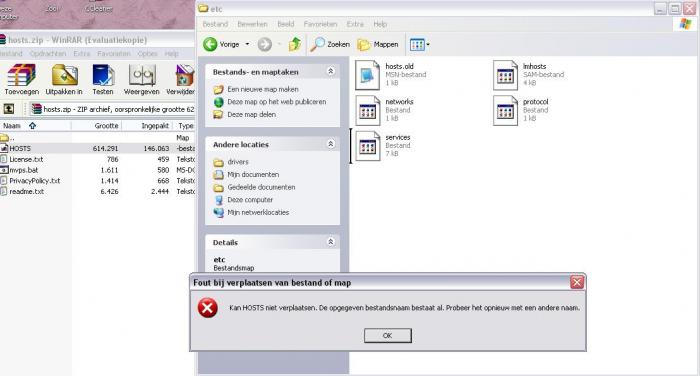Viewport: 700px width, 376px height.
Task: Collapse the Bestands- en maptaken panel
Action: pyautogui.click(x=331, y=71)
